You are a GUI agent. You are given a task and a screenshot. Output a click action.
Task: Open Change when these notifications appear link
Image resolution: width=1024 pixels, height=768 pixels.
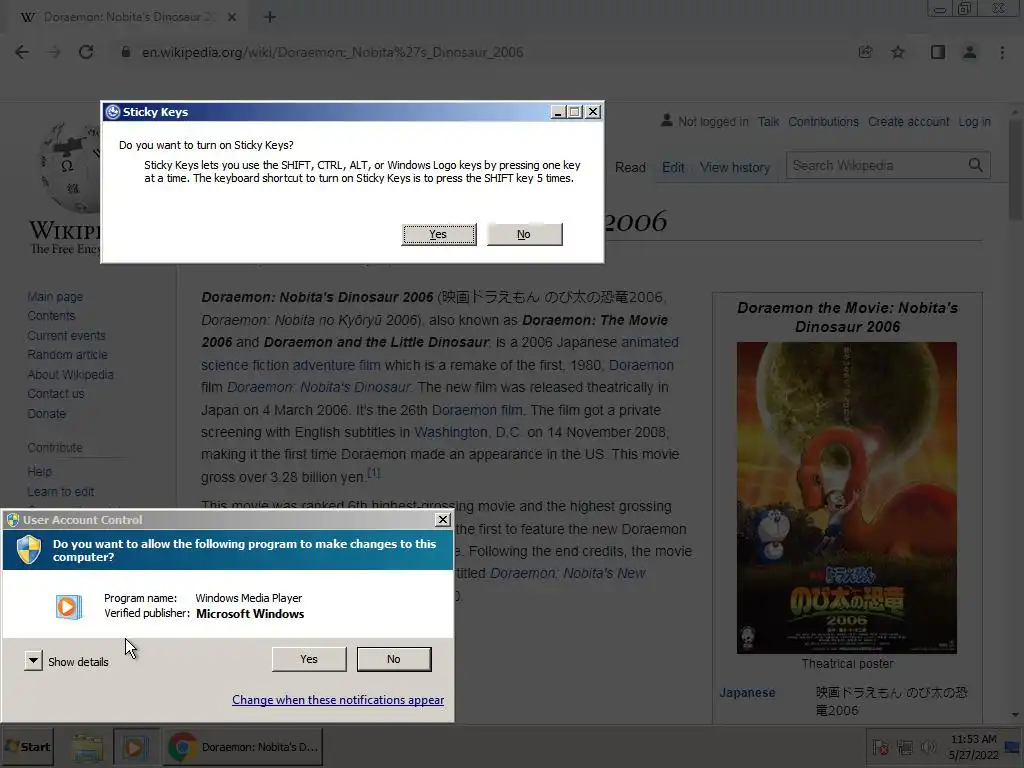[x=338, y=699]
